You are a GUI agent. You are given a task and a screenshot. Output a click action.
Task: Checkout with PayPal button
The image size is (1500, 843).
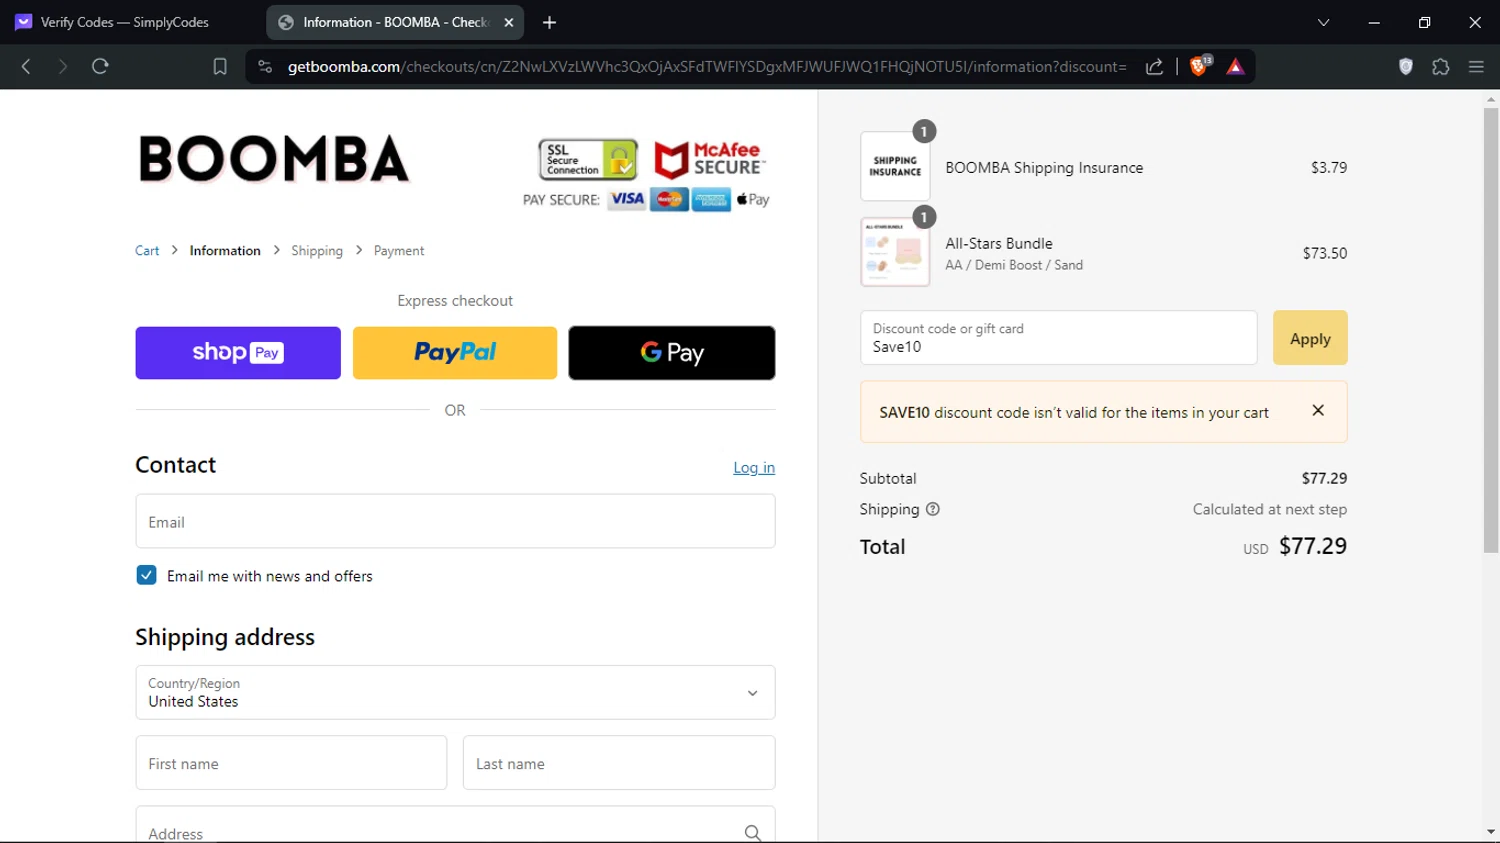pyautogui.click(x=455, y=353)
